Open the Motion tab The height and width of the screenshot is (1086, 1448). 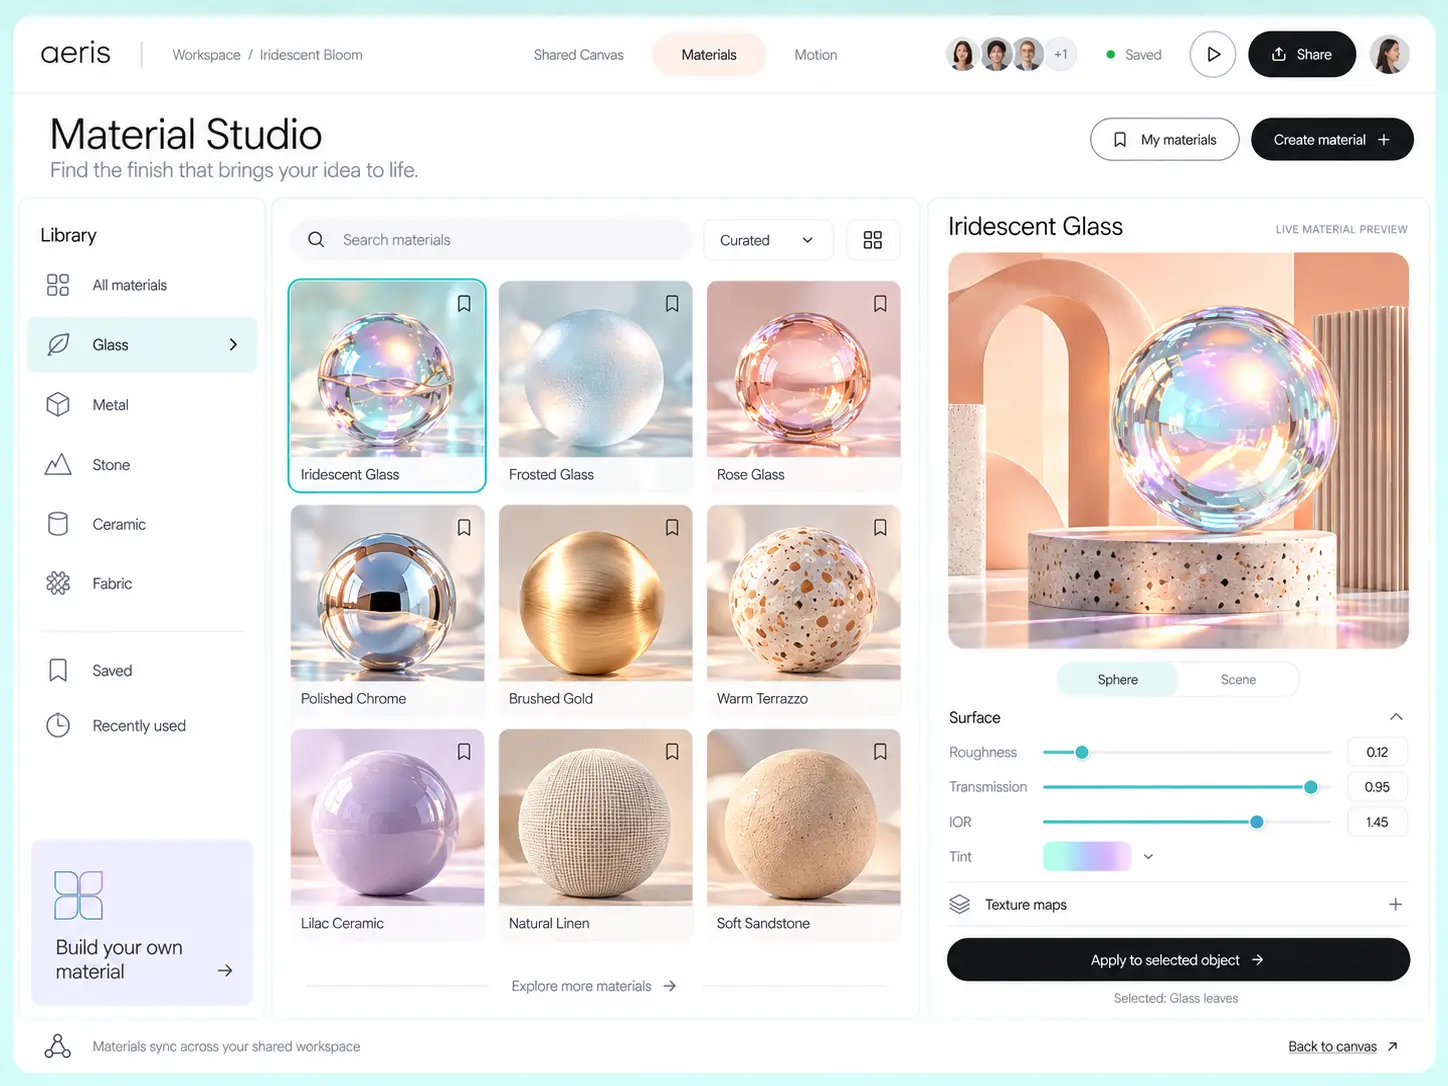click(x=816, y=55)
